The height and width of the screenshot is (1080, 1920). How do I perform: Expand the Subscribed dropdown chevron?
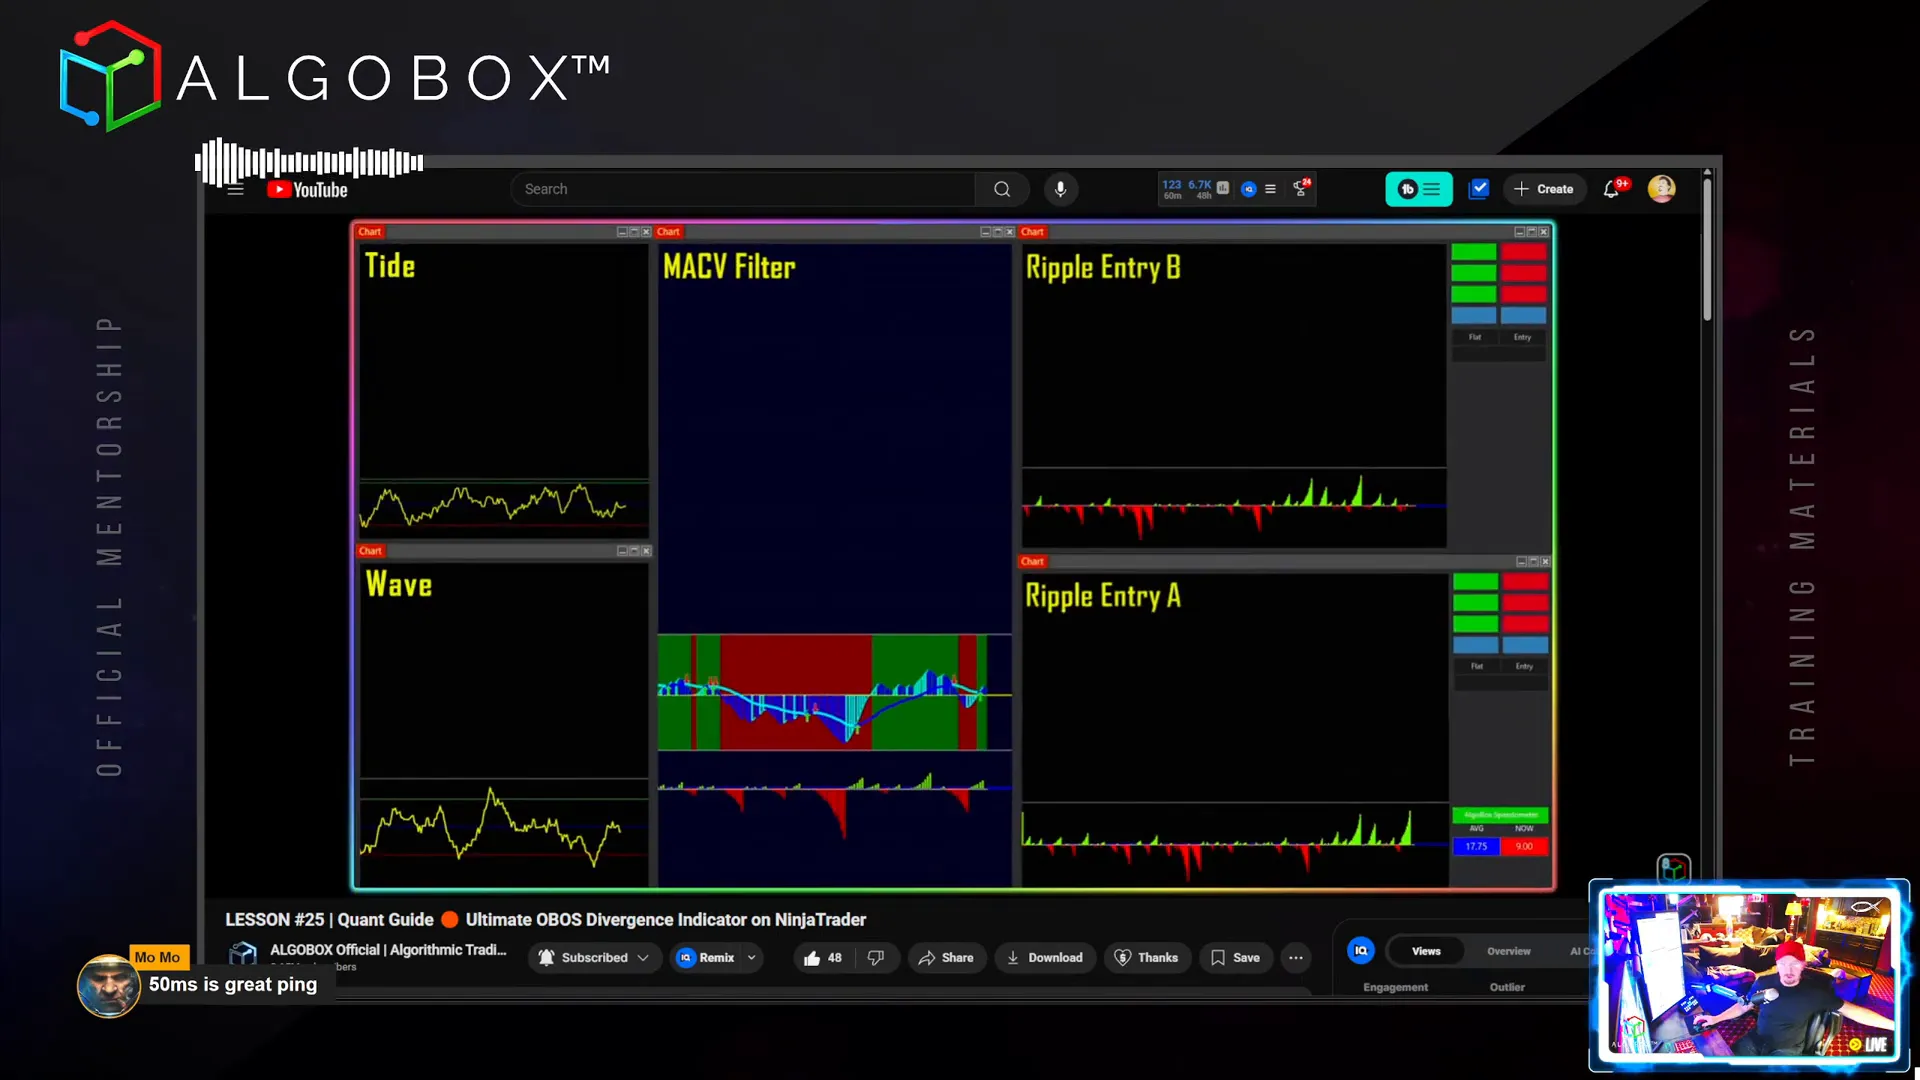pos(643,958)
